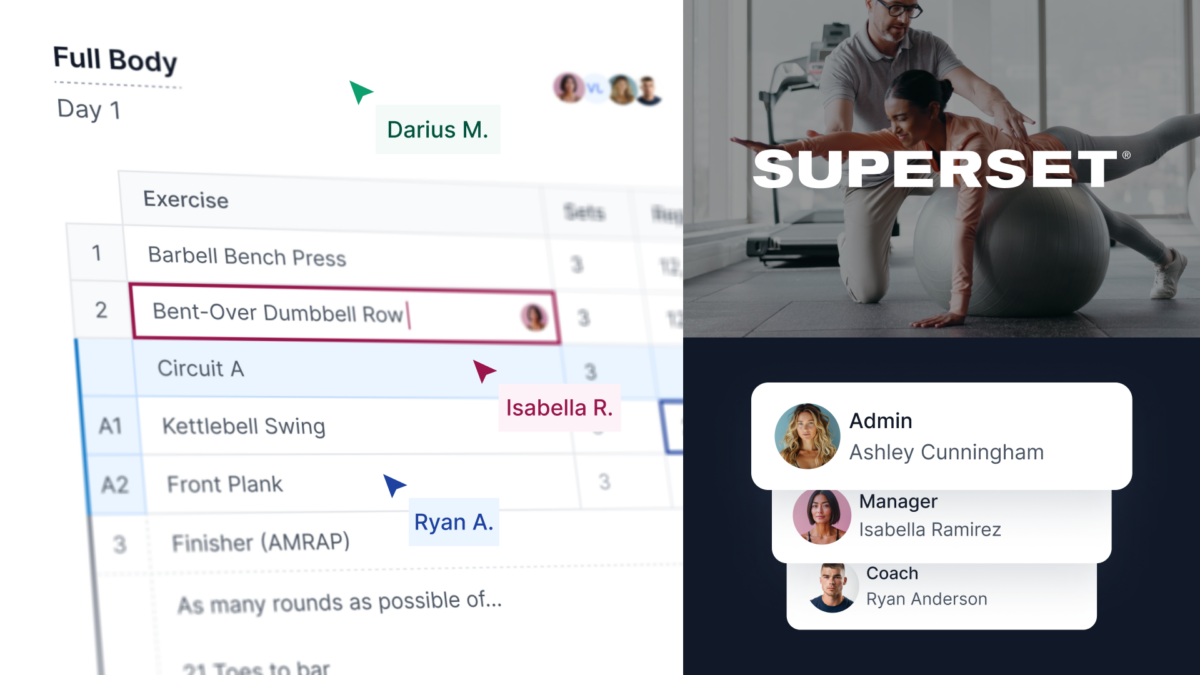Image resolution: width=1200 pixels, height=675 pixels.
Task: Click the avatar inside the Bent-Over Dumbbell Row cell
Action: pyautogui.click(x=534, y=318)
